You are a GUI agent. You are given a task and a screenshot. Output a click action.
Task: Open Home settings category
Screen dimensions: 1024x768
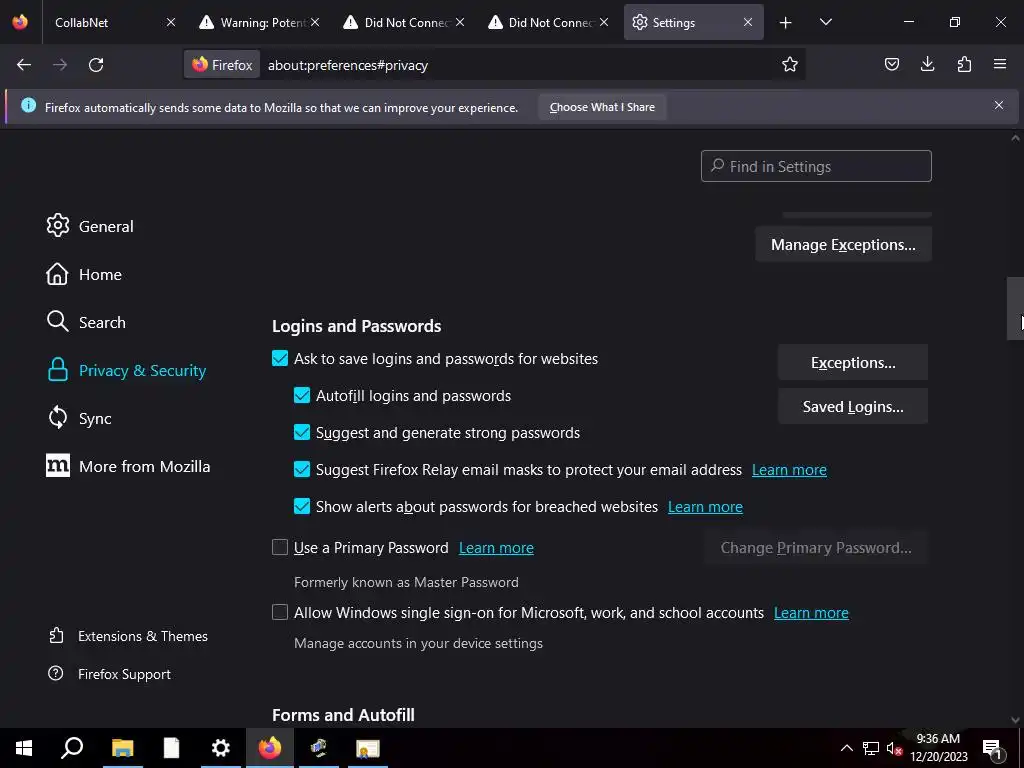pos(84,274)
